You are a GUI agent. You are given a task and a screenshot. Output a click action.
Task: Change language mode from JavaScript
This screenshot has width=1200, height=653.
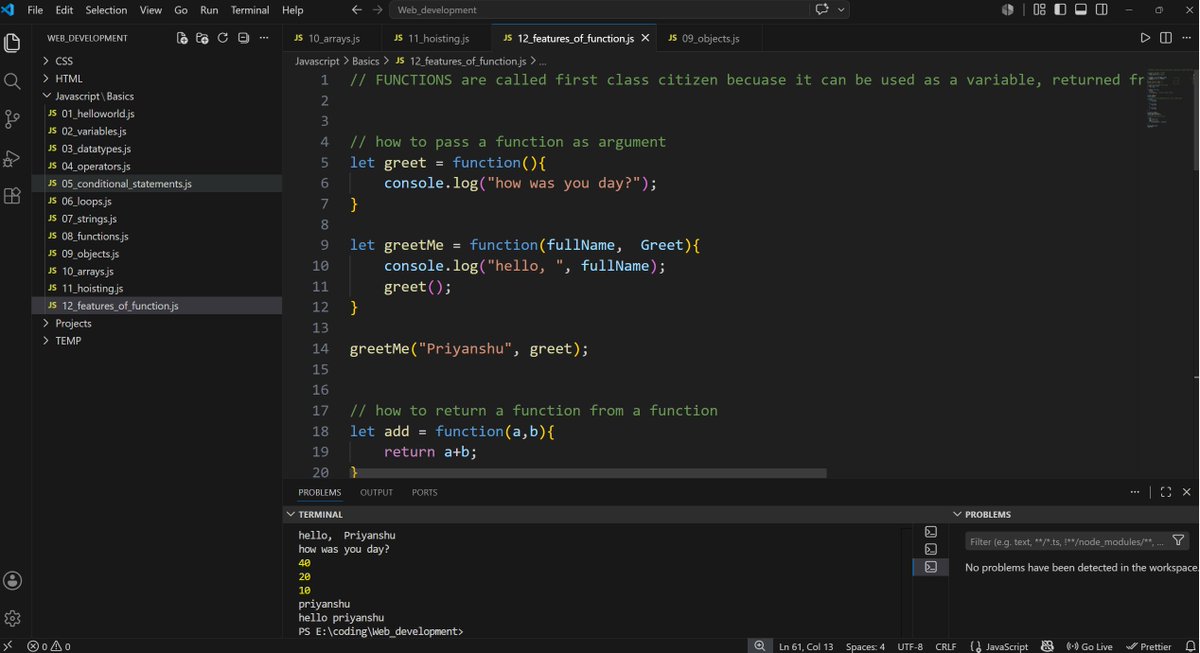tap(1007, 646)
